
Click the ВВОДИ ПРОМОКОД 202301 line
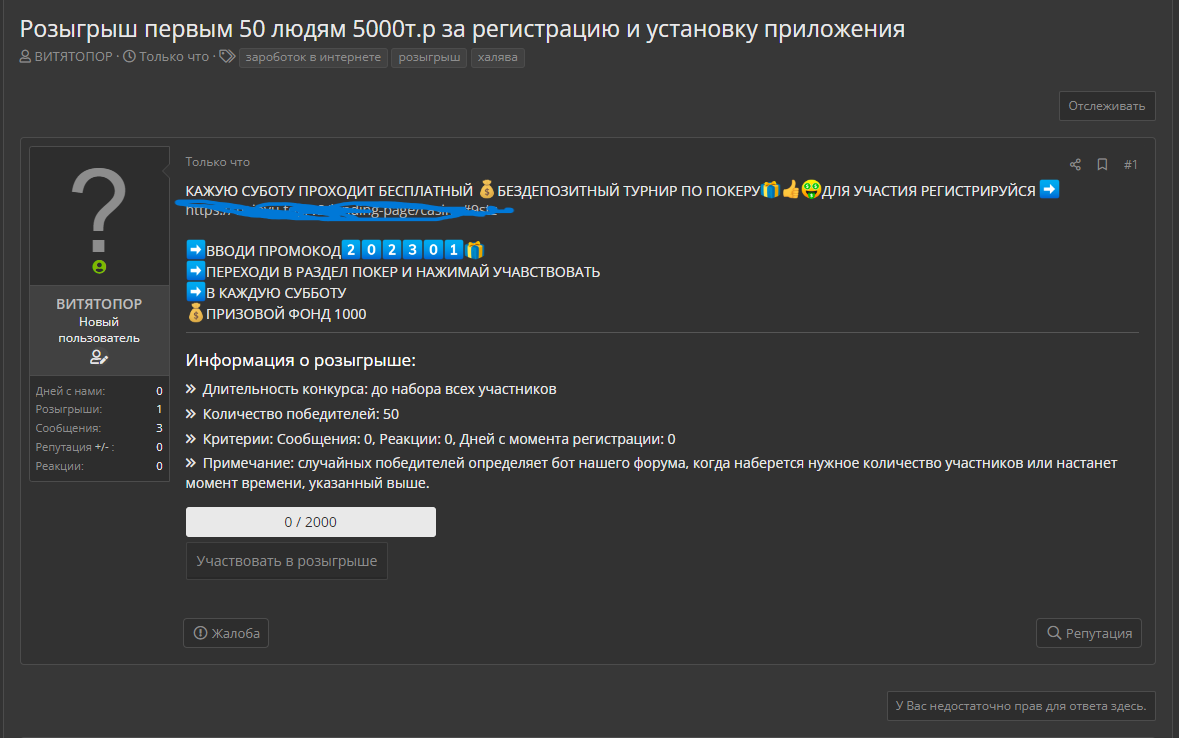coord(335,250)
